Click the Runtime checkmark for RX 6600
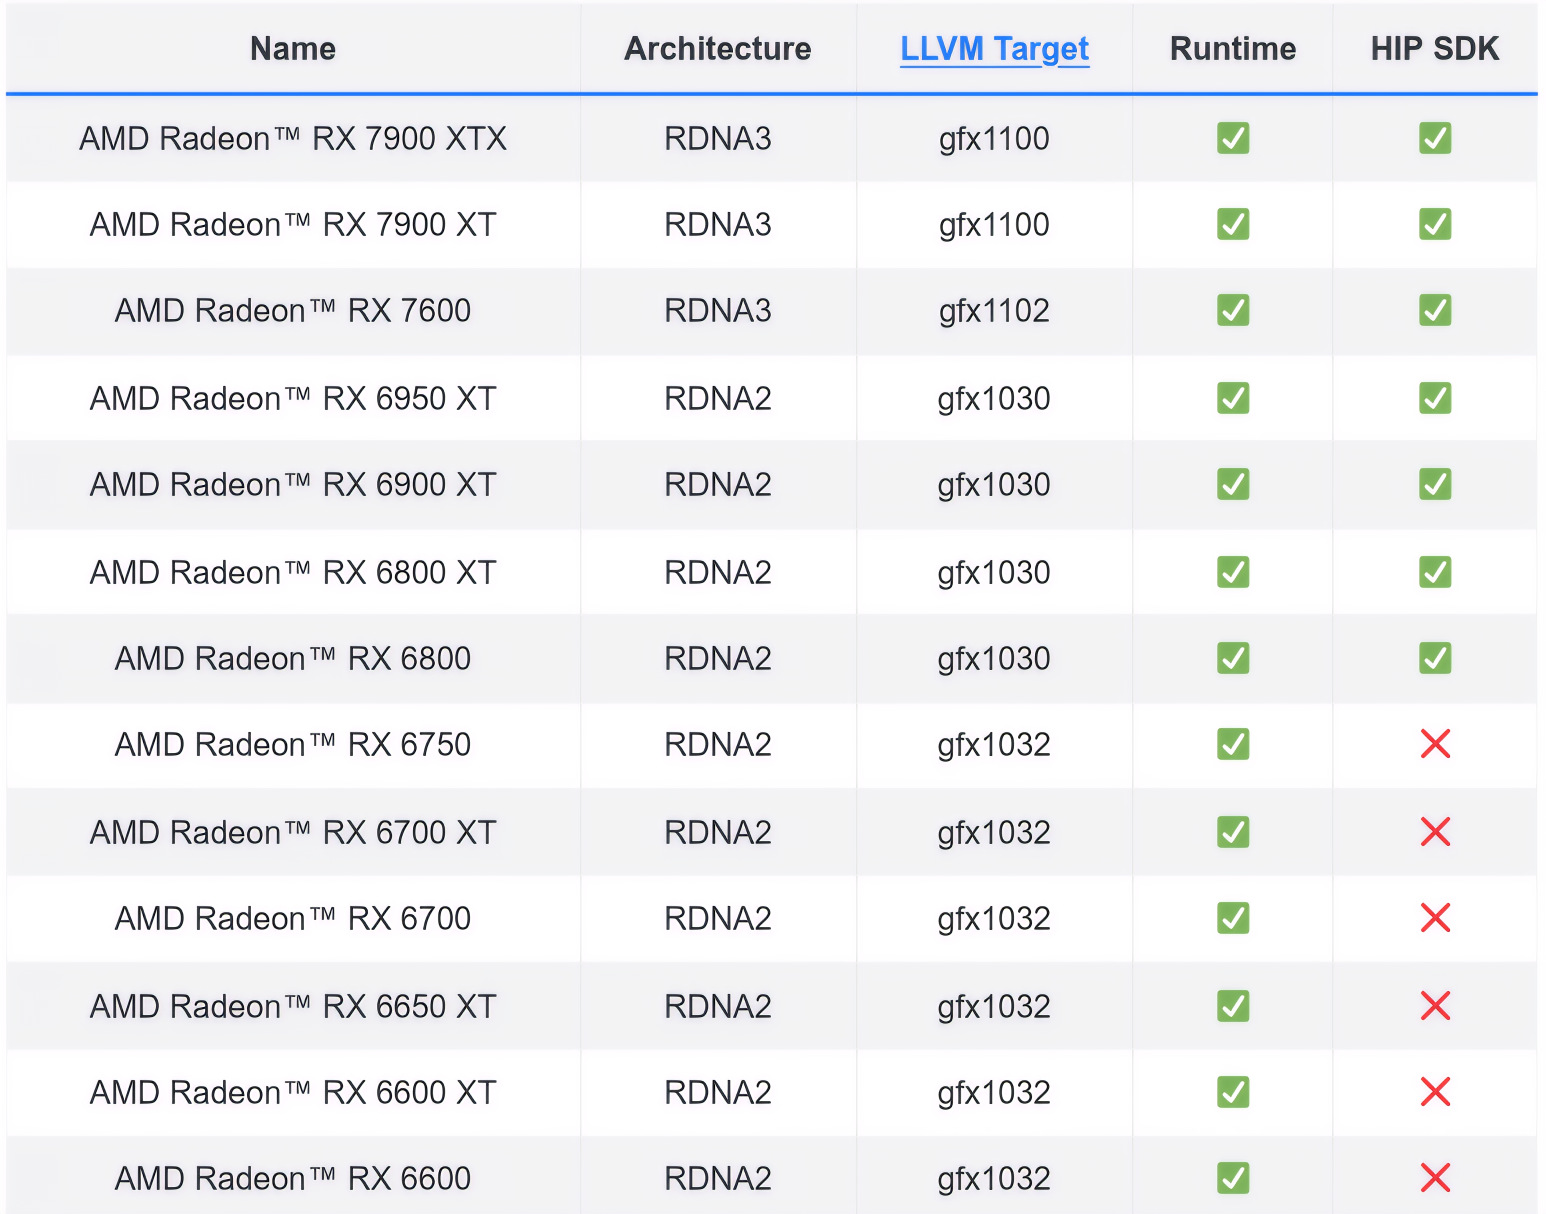 click(1233, 1178)
